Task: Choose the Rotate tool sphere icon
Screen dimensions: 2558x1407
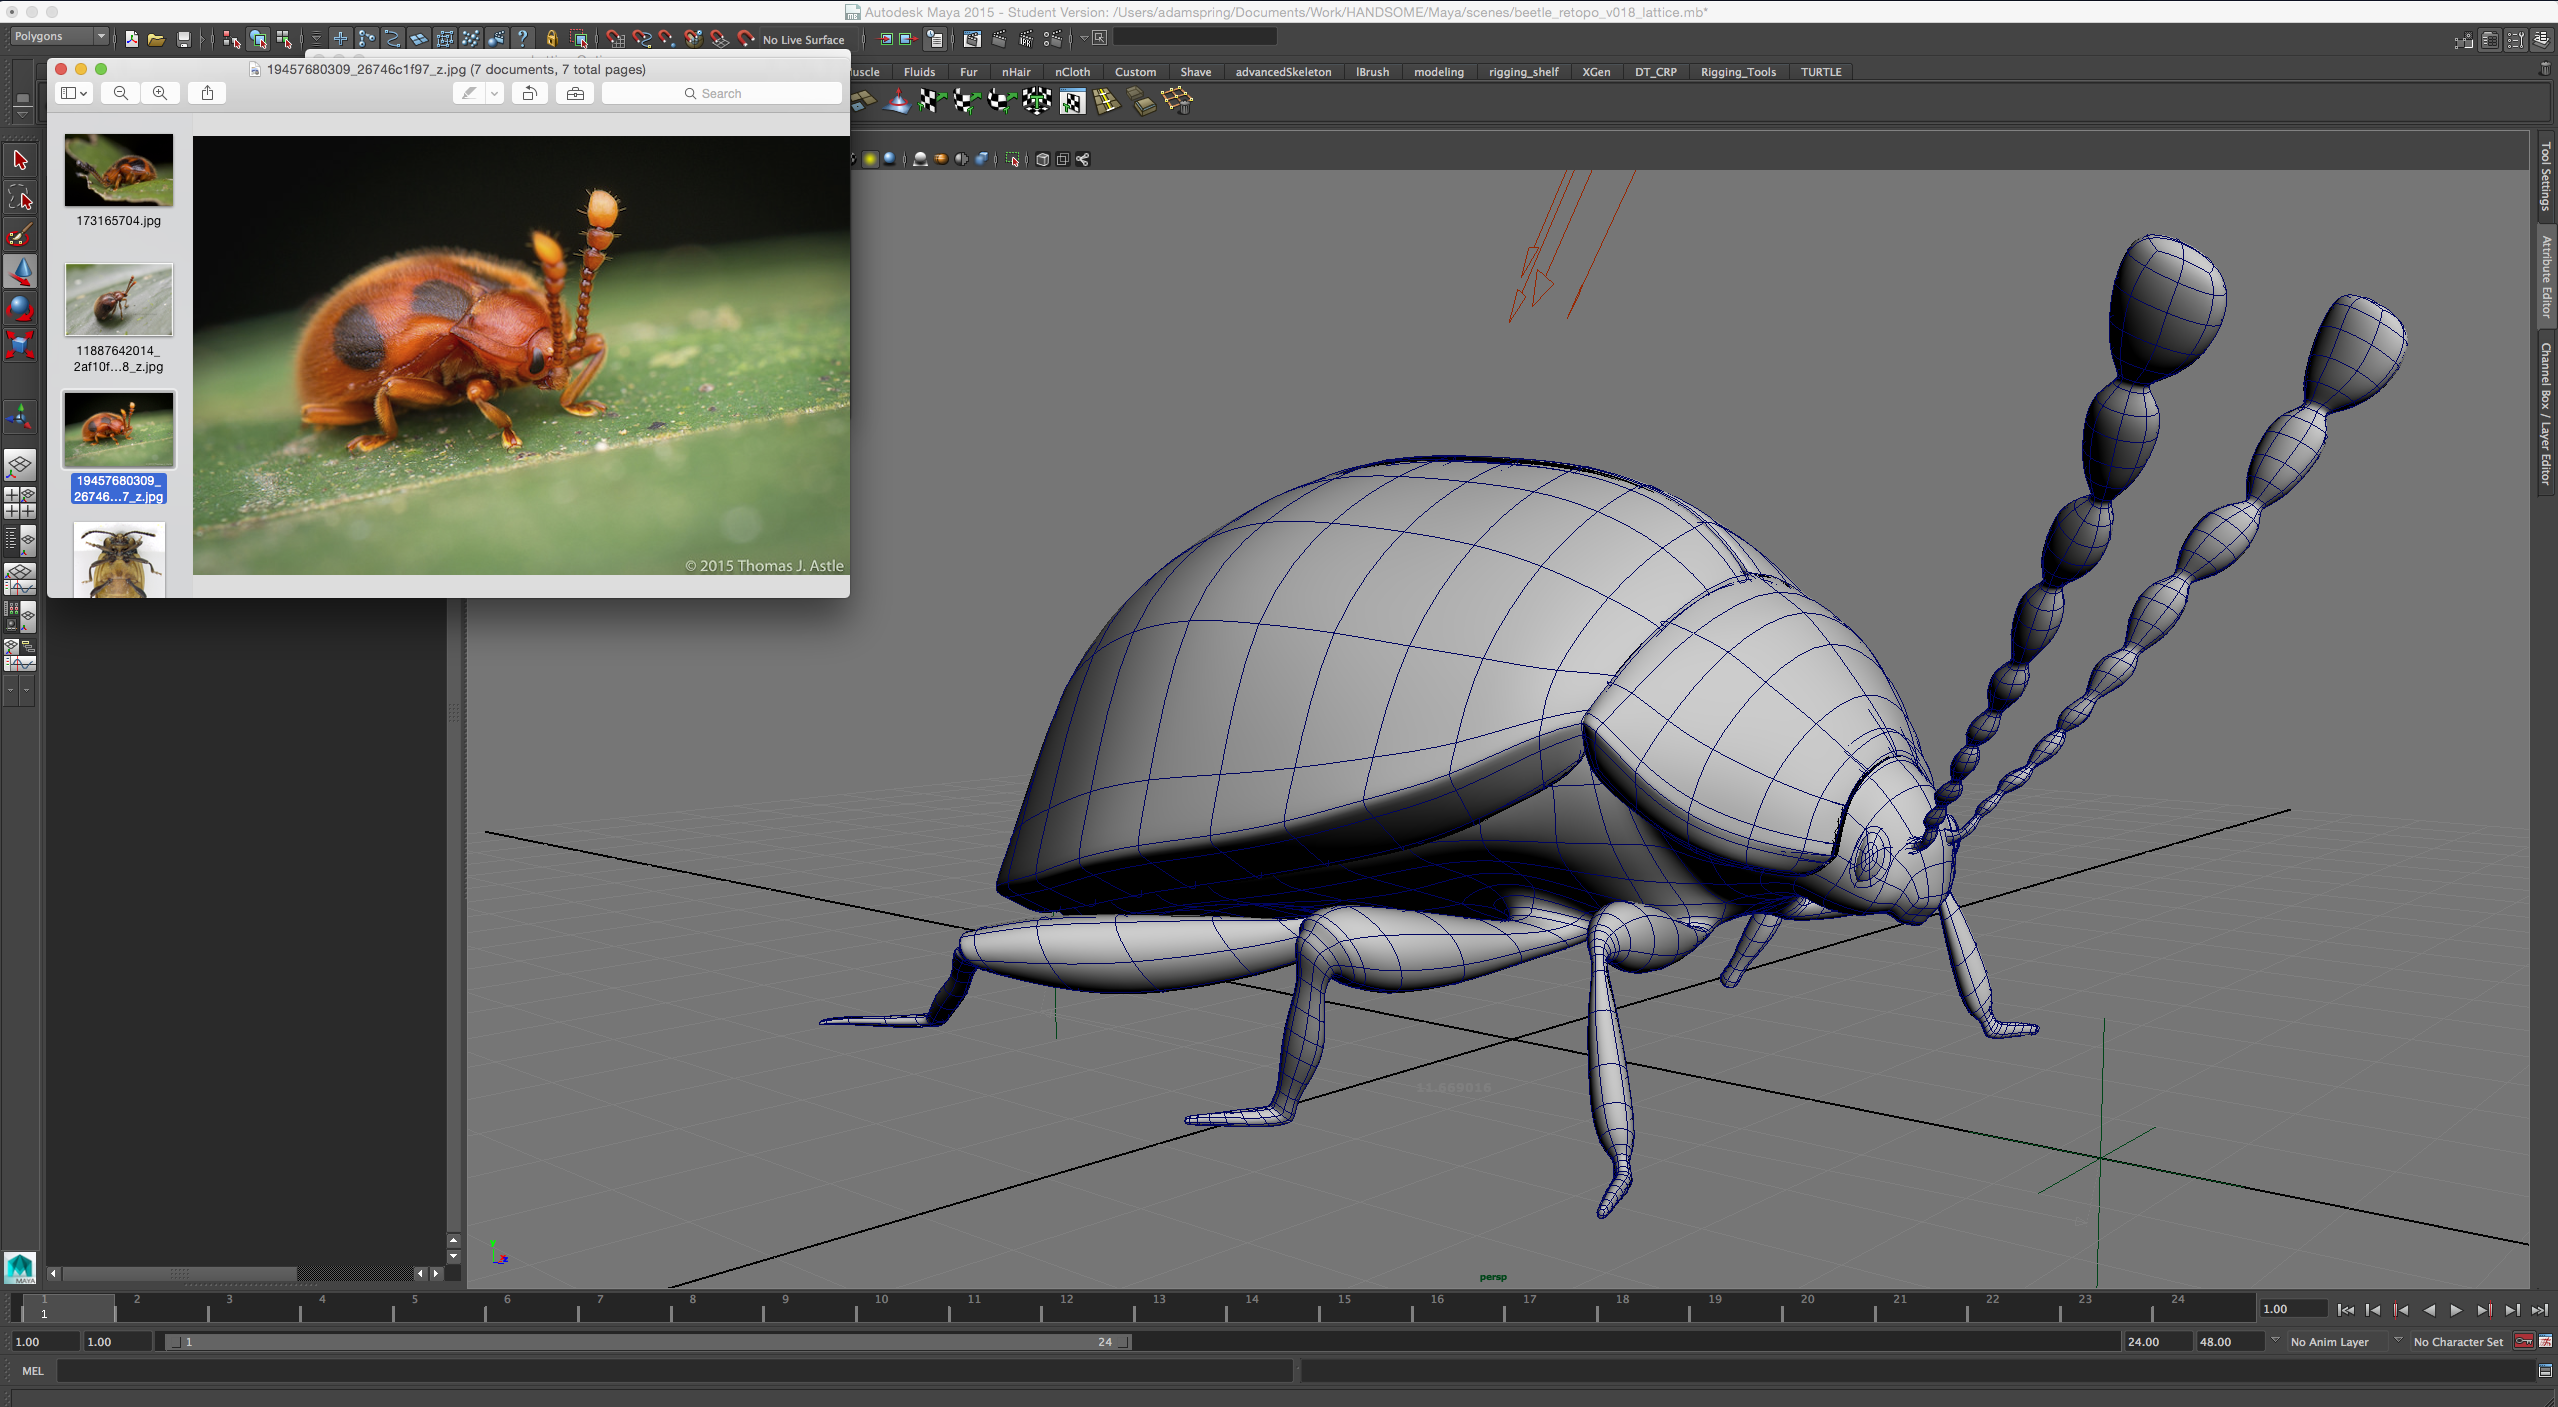Action: pos(20,308)
